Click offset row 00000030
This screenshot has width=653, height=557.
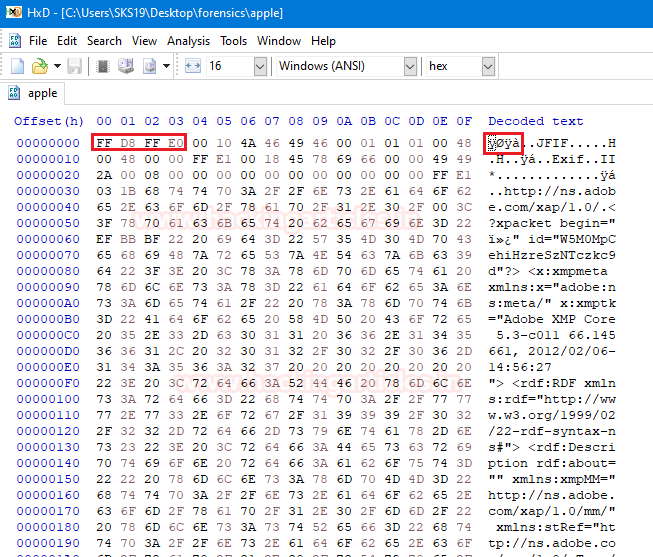[48, 191]
